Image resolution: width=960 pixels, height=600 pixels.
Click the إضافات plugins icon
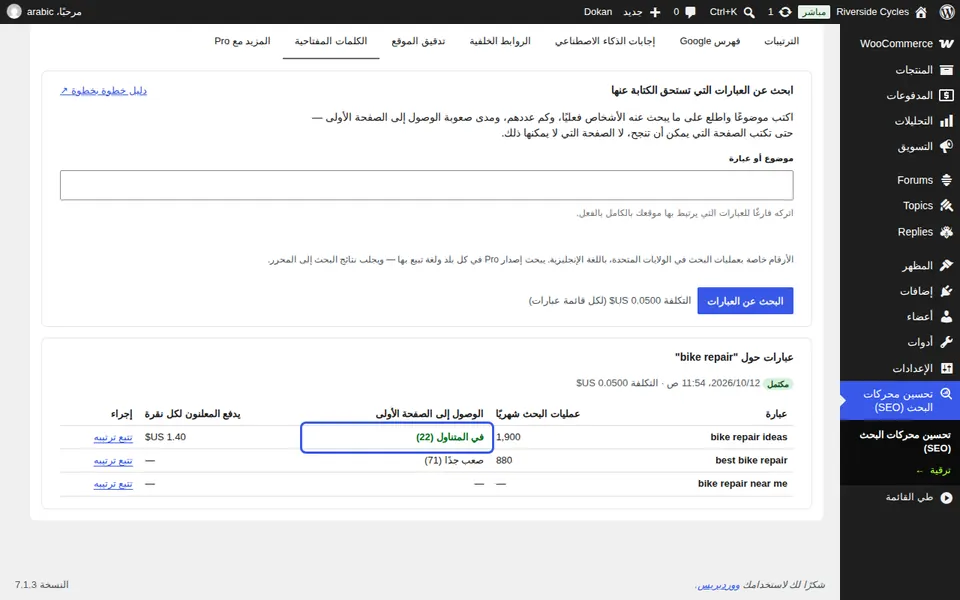coord(947,291)
